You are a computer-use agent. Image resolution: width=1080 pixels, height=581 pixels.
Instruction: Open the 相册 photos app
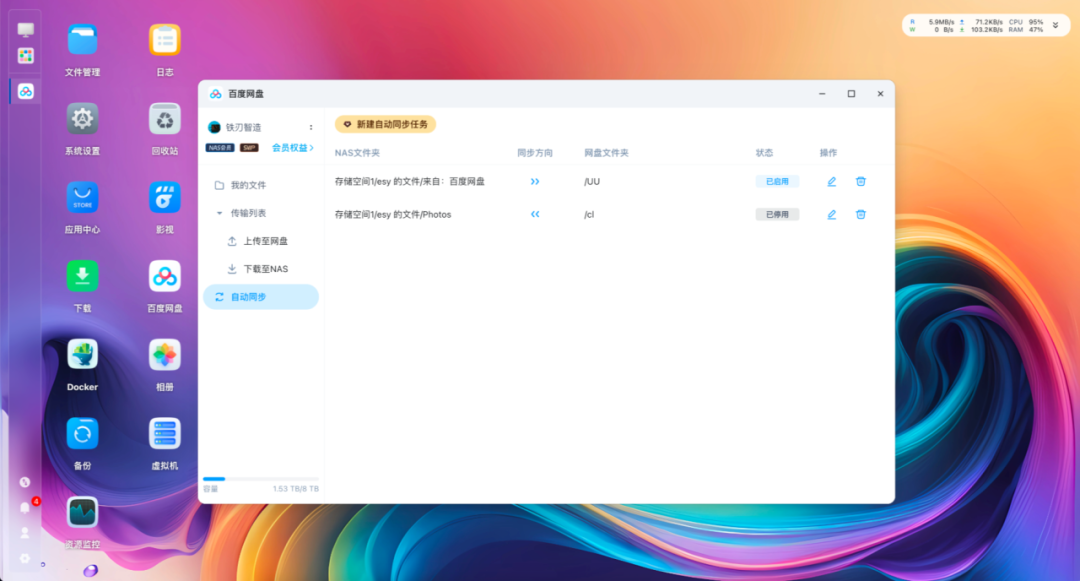click(x=165, y=355)
